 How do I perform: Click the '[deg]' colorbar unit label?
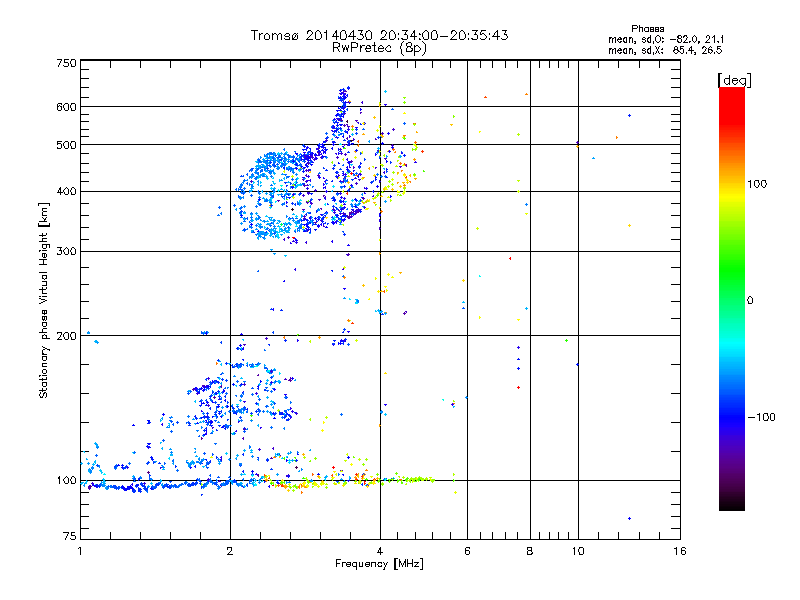pyautogui.click(x=734, y=80)
